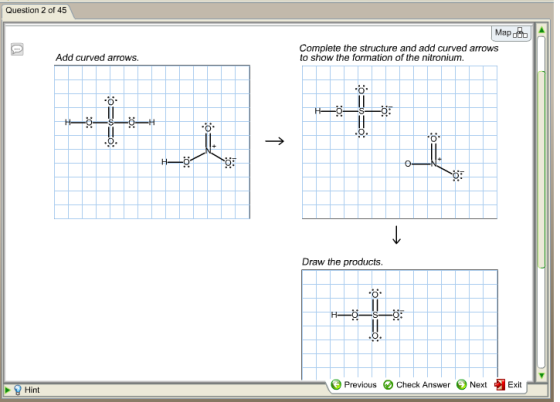
Task: Click the green checkmark icon
Action: click(388, 385)
